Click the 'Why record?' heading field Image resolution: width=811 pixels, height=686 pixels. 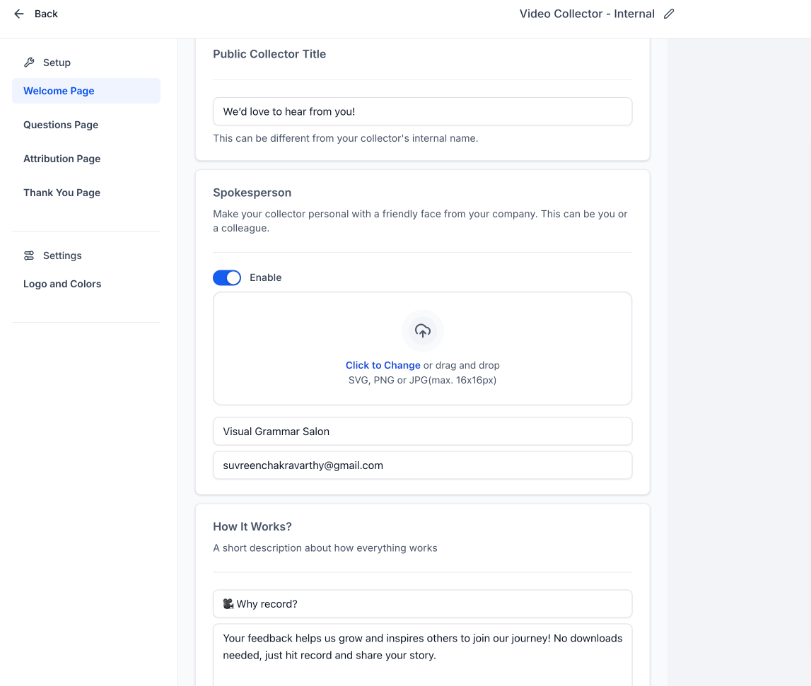430,604
